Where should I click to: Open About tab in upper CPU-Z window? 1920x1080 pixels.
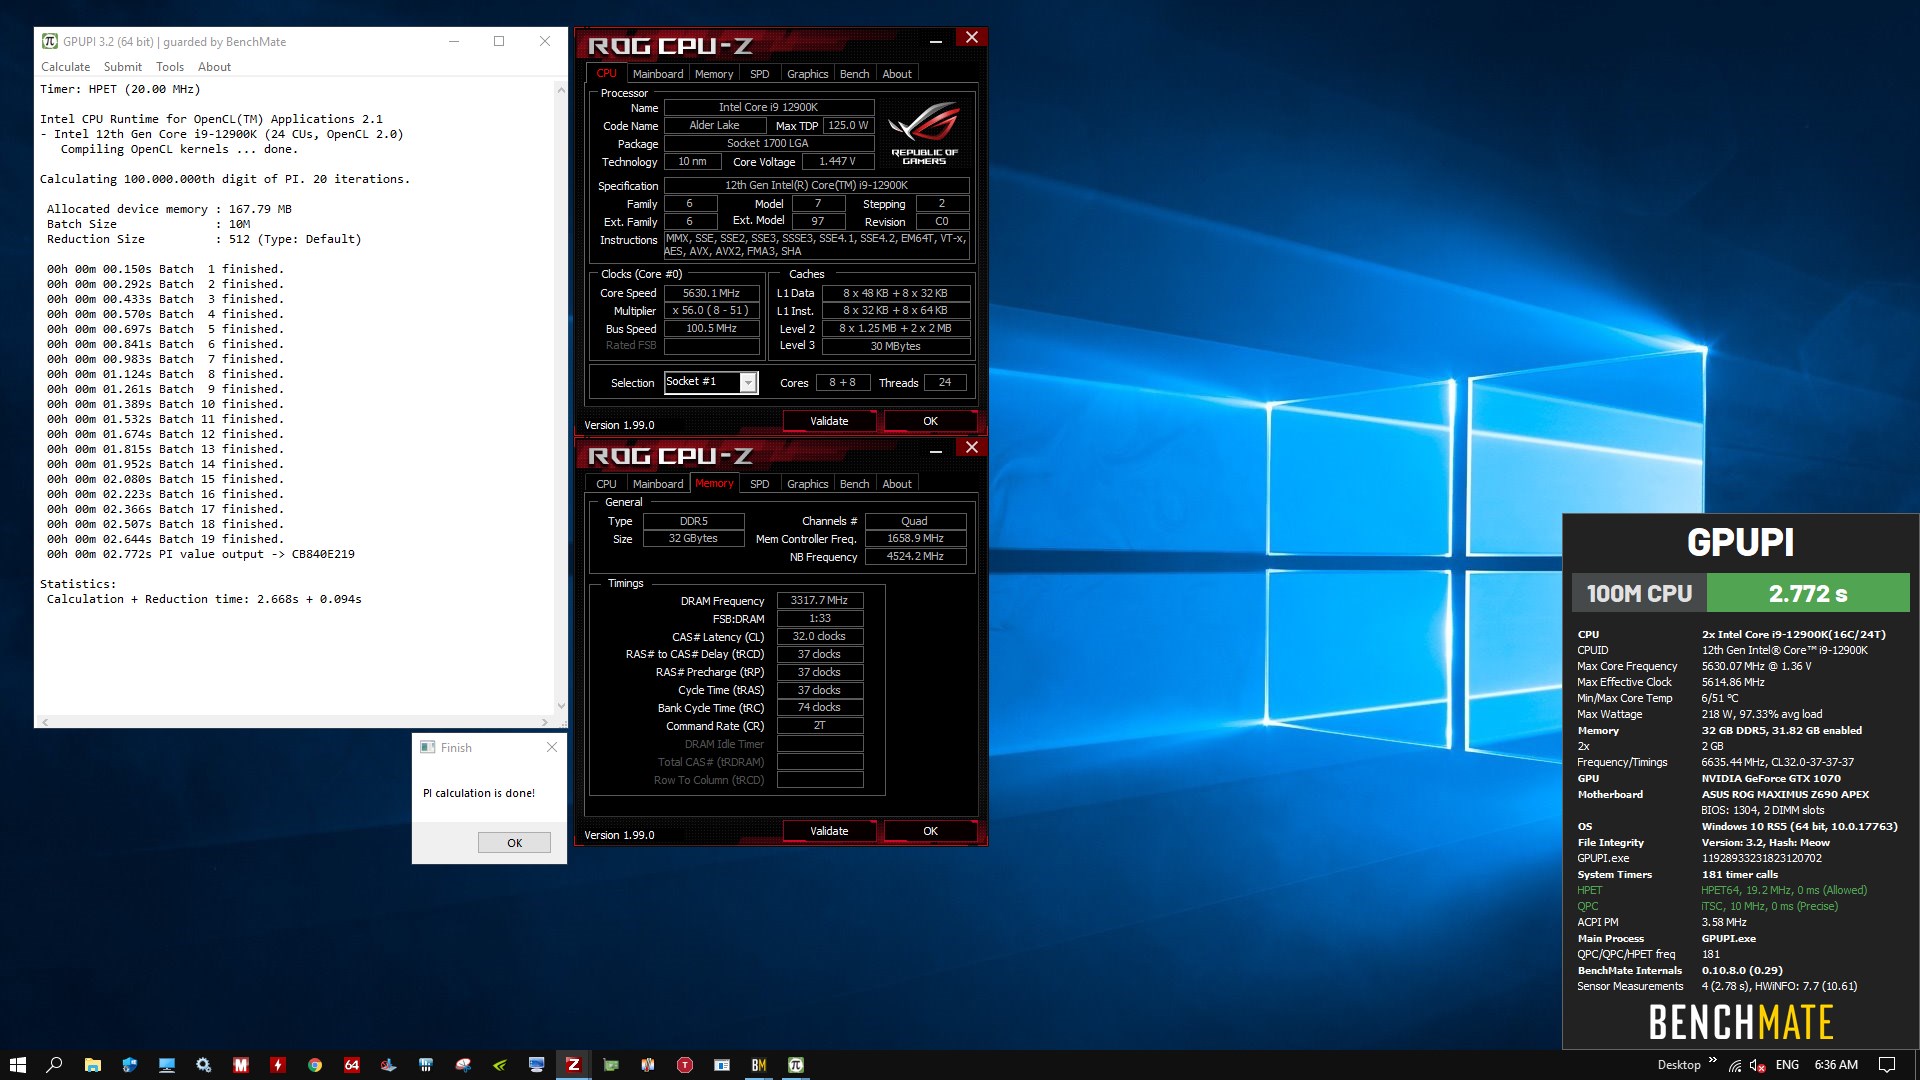[x=897, y=74]
